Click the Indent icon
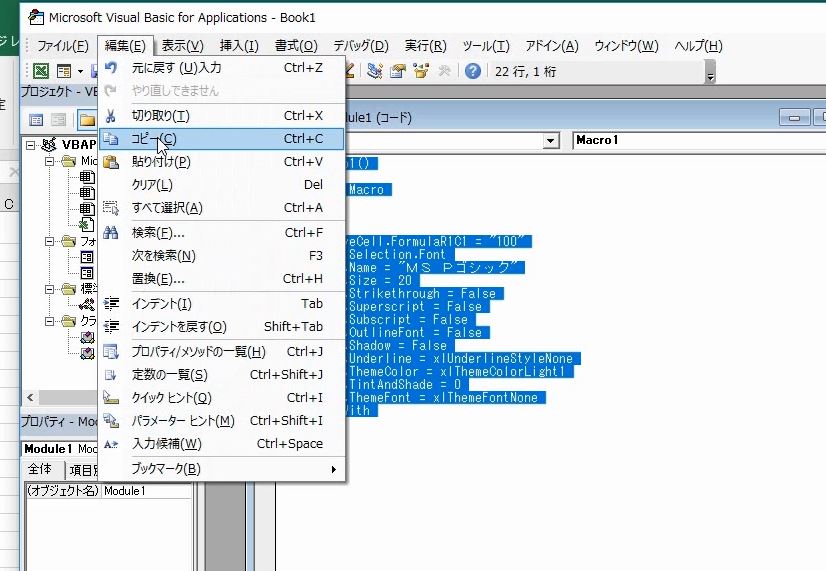826x571 pixels. [111, 304]
